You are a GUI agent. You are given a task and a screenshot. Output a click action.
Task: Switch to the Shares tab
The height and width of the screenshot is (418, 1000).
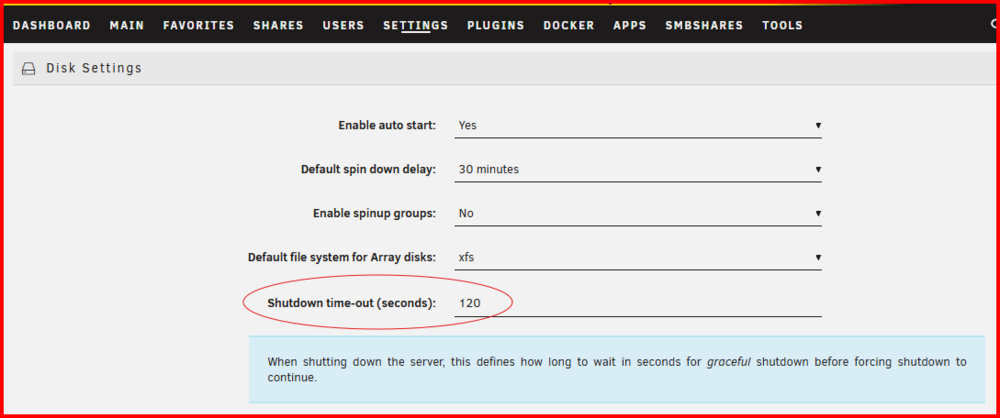(x=279, y=26)
